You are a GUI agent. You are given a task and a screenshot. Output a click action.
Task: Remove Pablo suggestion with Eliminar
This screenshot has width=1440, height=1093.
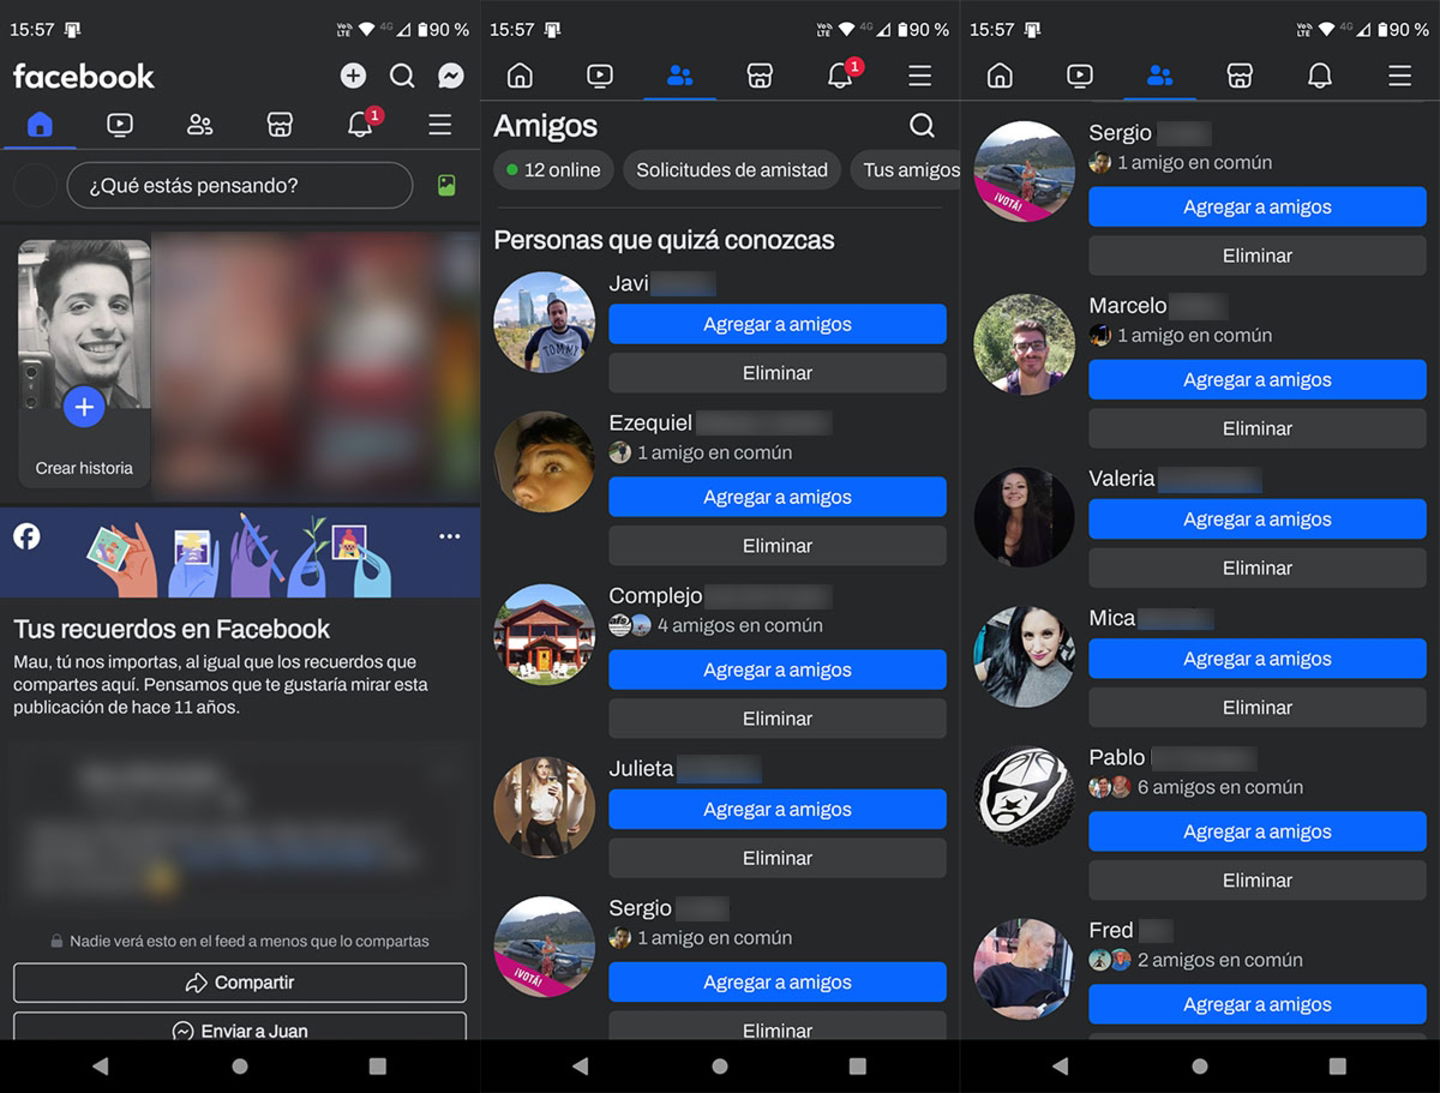1257,881
